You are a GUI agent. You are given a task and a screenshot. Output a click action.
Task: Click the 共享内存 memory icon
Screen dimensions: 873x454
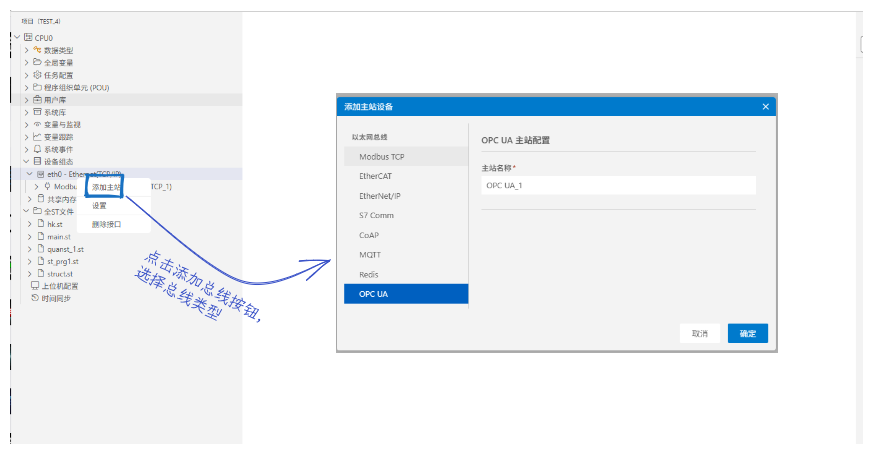[41, 198]
